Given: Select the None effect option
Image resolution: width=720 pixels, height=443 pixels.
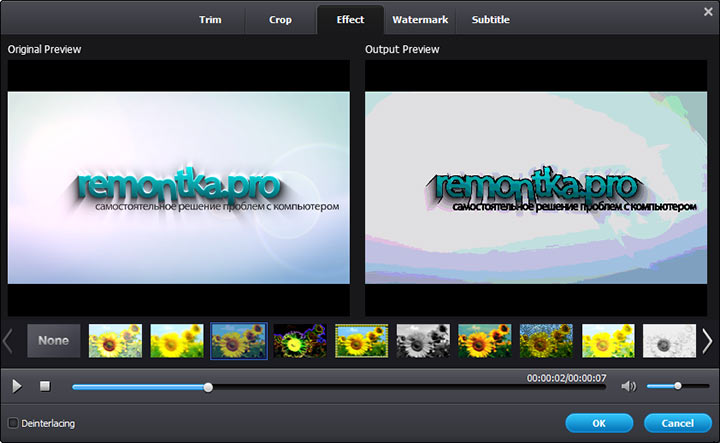Looking at the screenshot, I should pyautogui.click(x=54, y=341).
